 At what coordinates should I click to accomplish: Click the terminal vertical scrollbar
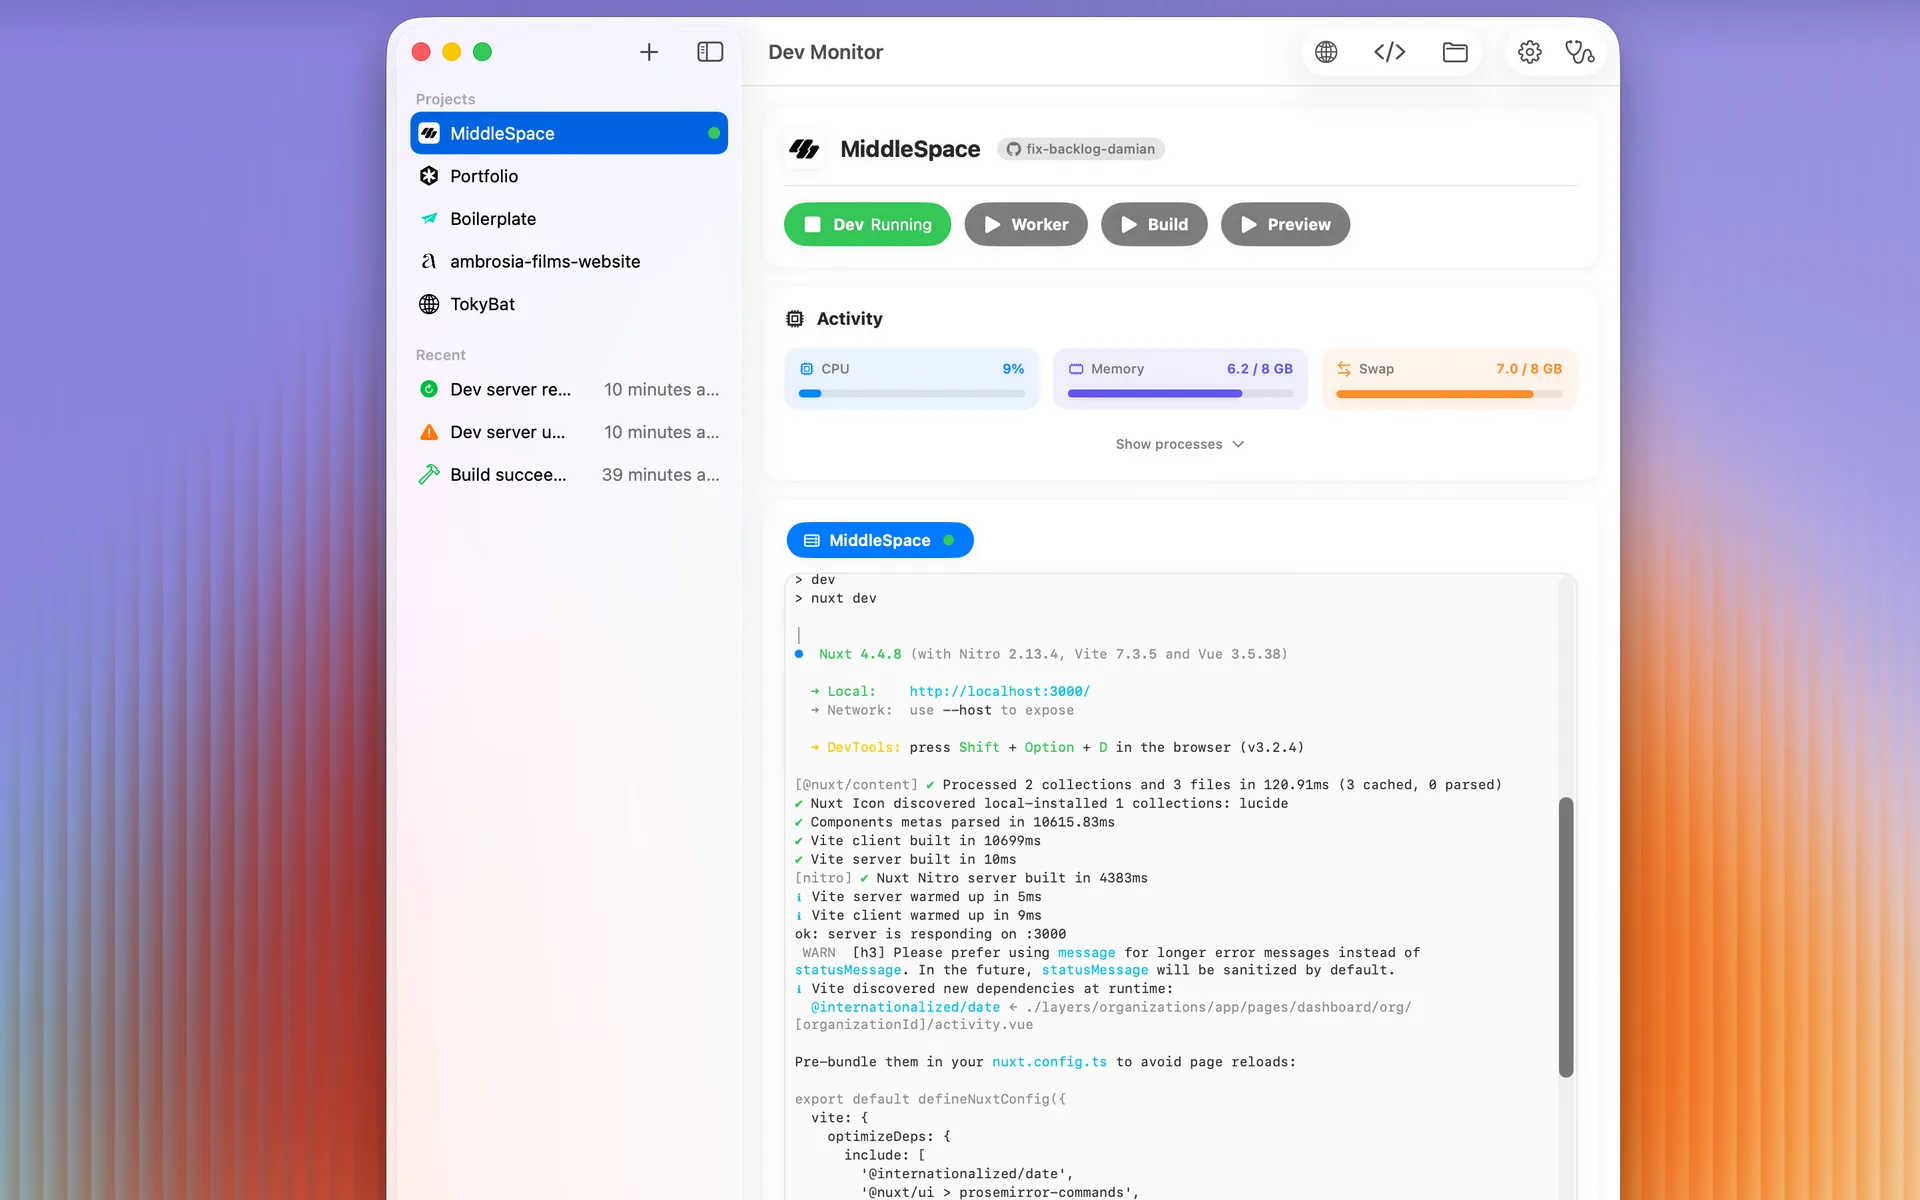tap(1566, 937)
